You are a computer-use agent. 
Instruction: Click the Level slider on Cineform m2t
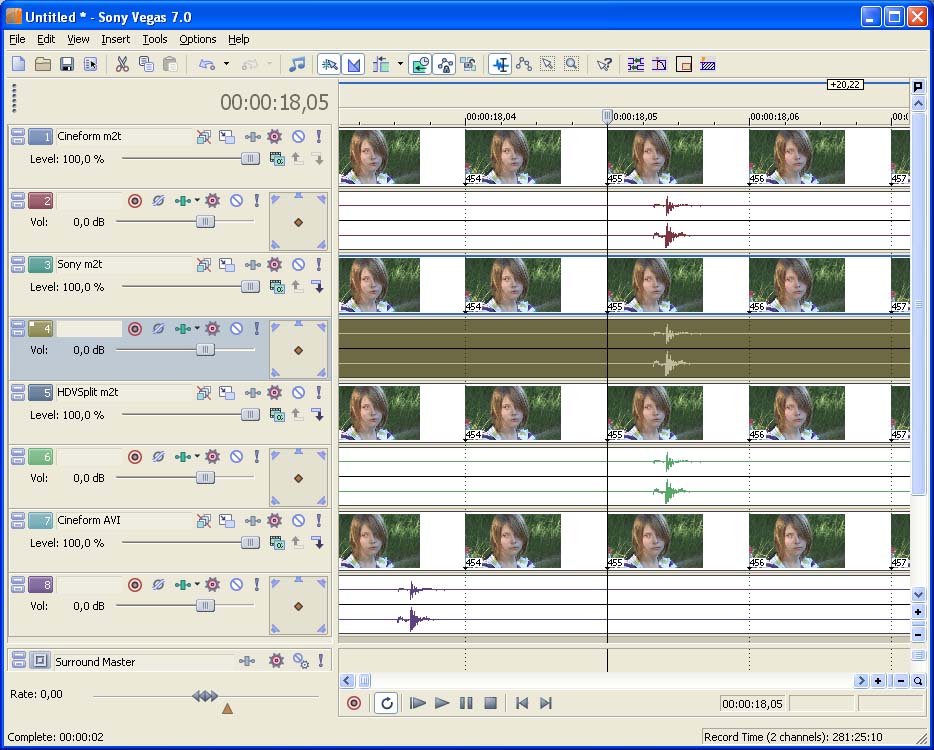pos(250,159)
